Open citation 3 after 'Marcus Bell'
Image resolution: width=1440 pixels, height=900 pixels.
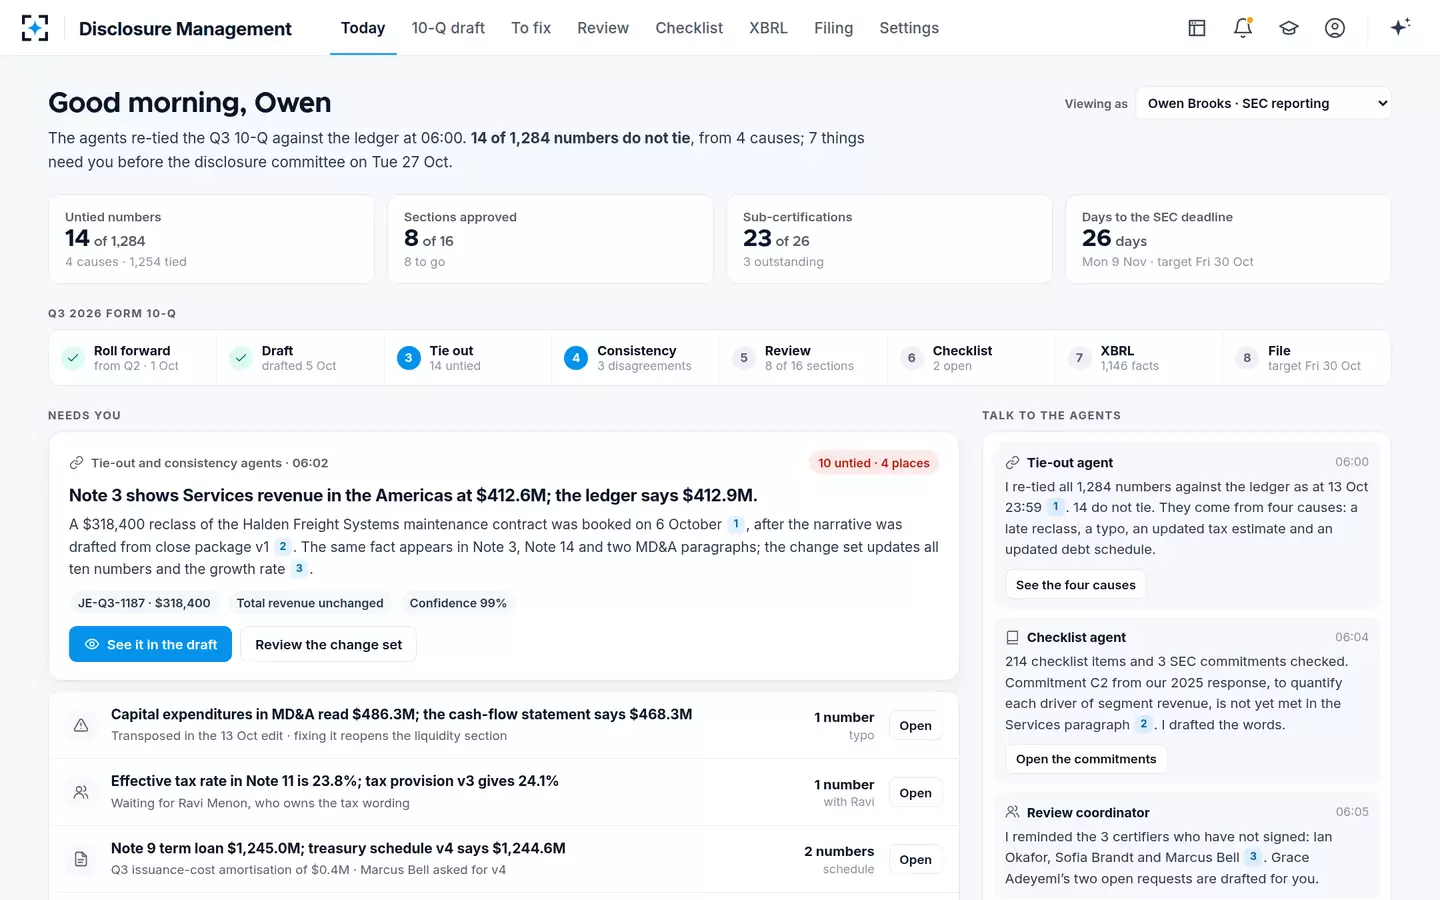[x=1253, y=857]
